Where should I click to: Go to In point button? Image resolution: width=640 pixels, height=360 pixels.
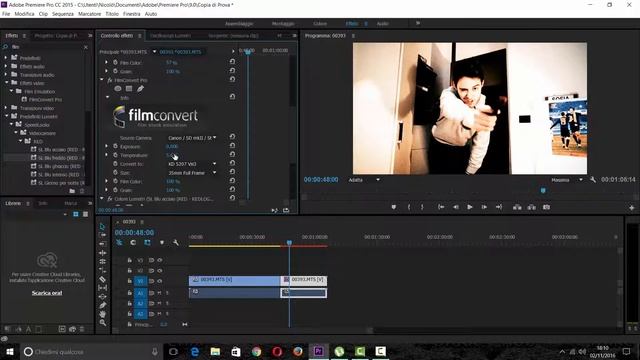[441, 207]
